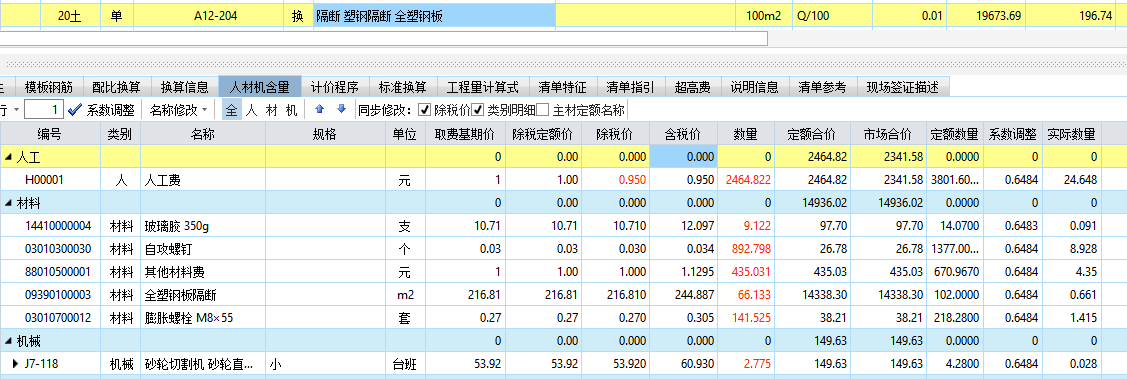Screen dimensions: 1127x379
Task: Open the 工程量计算式 tab
Action: click(x=483, y=87)
